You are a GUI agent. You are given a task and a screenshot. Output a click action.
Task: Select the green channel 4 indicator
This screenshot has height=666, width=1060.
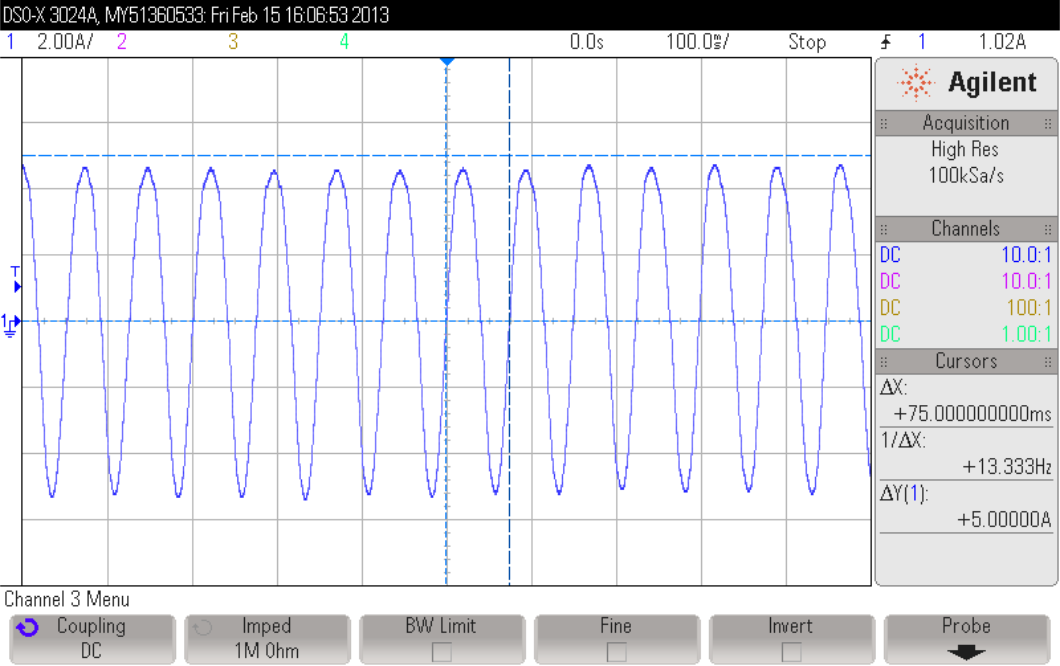(x=344, y=42)
